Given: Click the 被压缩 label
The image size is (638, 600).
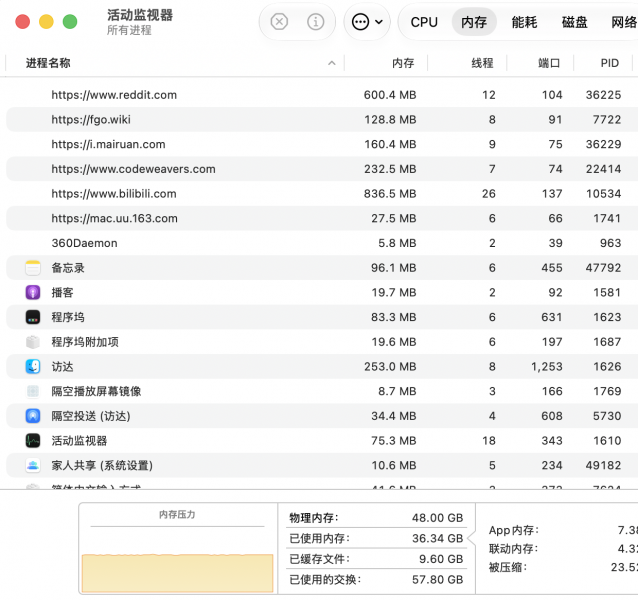Looking at the screenshot, I should 508,567.
